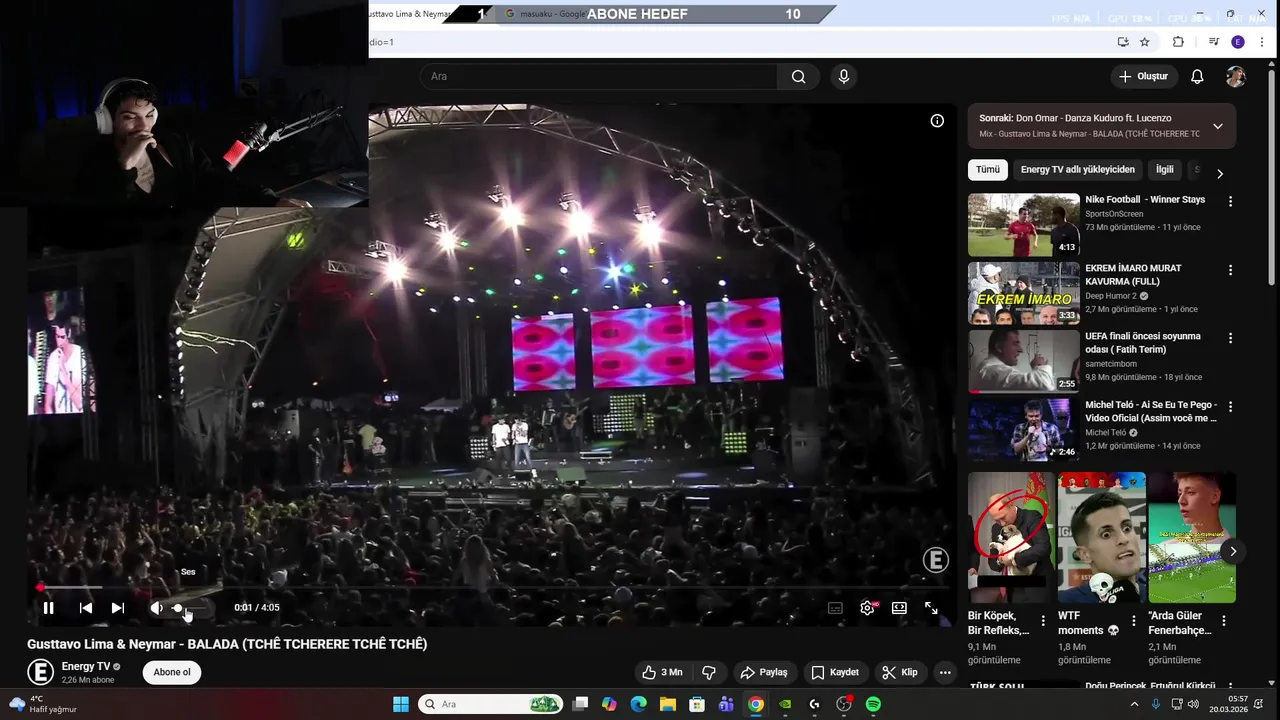Open Chrome media controls icon
This screenshot has width=1280, height=720.
click(1213, 42)
